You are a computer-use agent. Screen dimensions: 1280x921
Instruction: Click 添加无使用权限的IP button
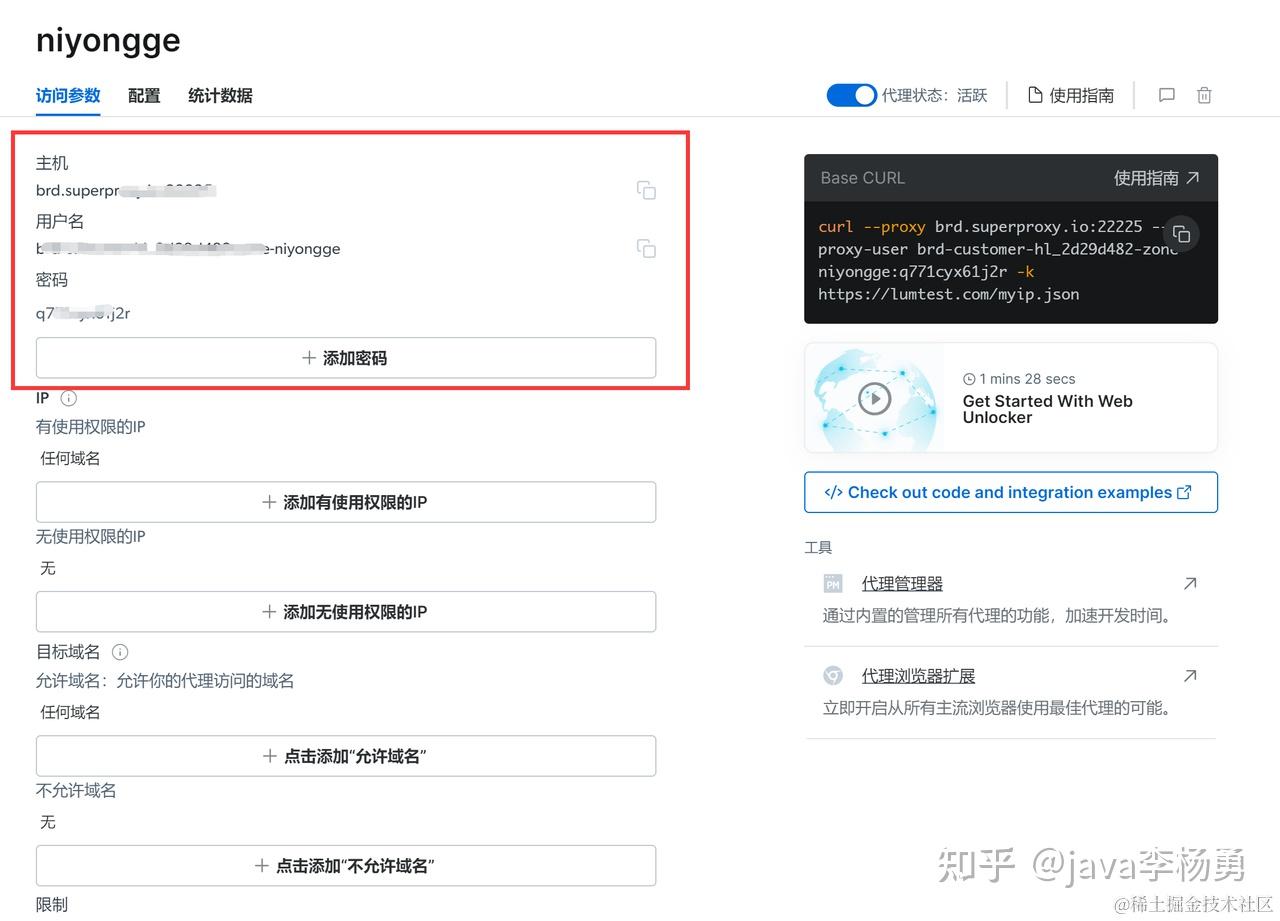point(346,612)
